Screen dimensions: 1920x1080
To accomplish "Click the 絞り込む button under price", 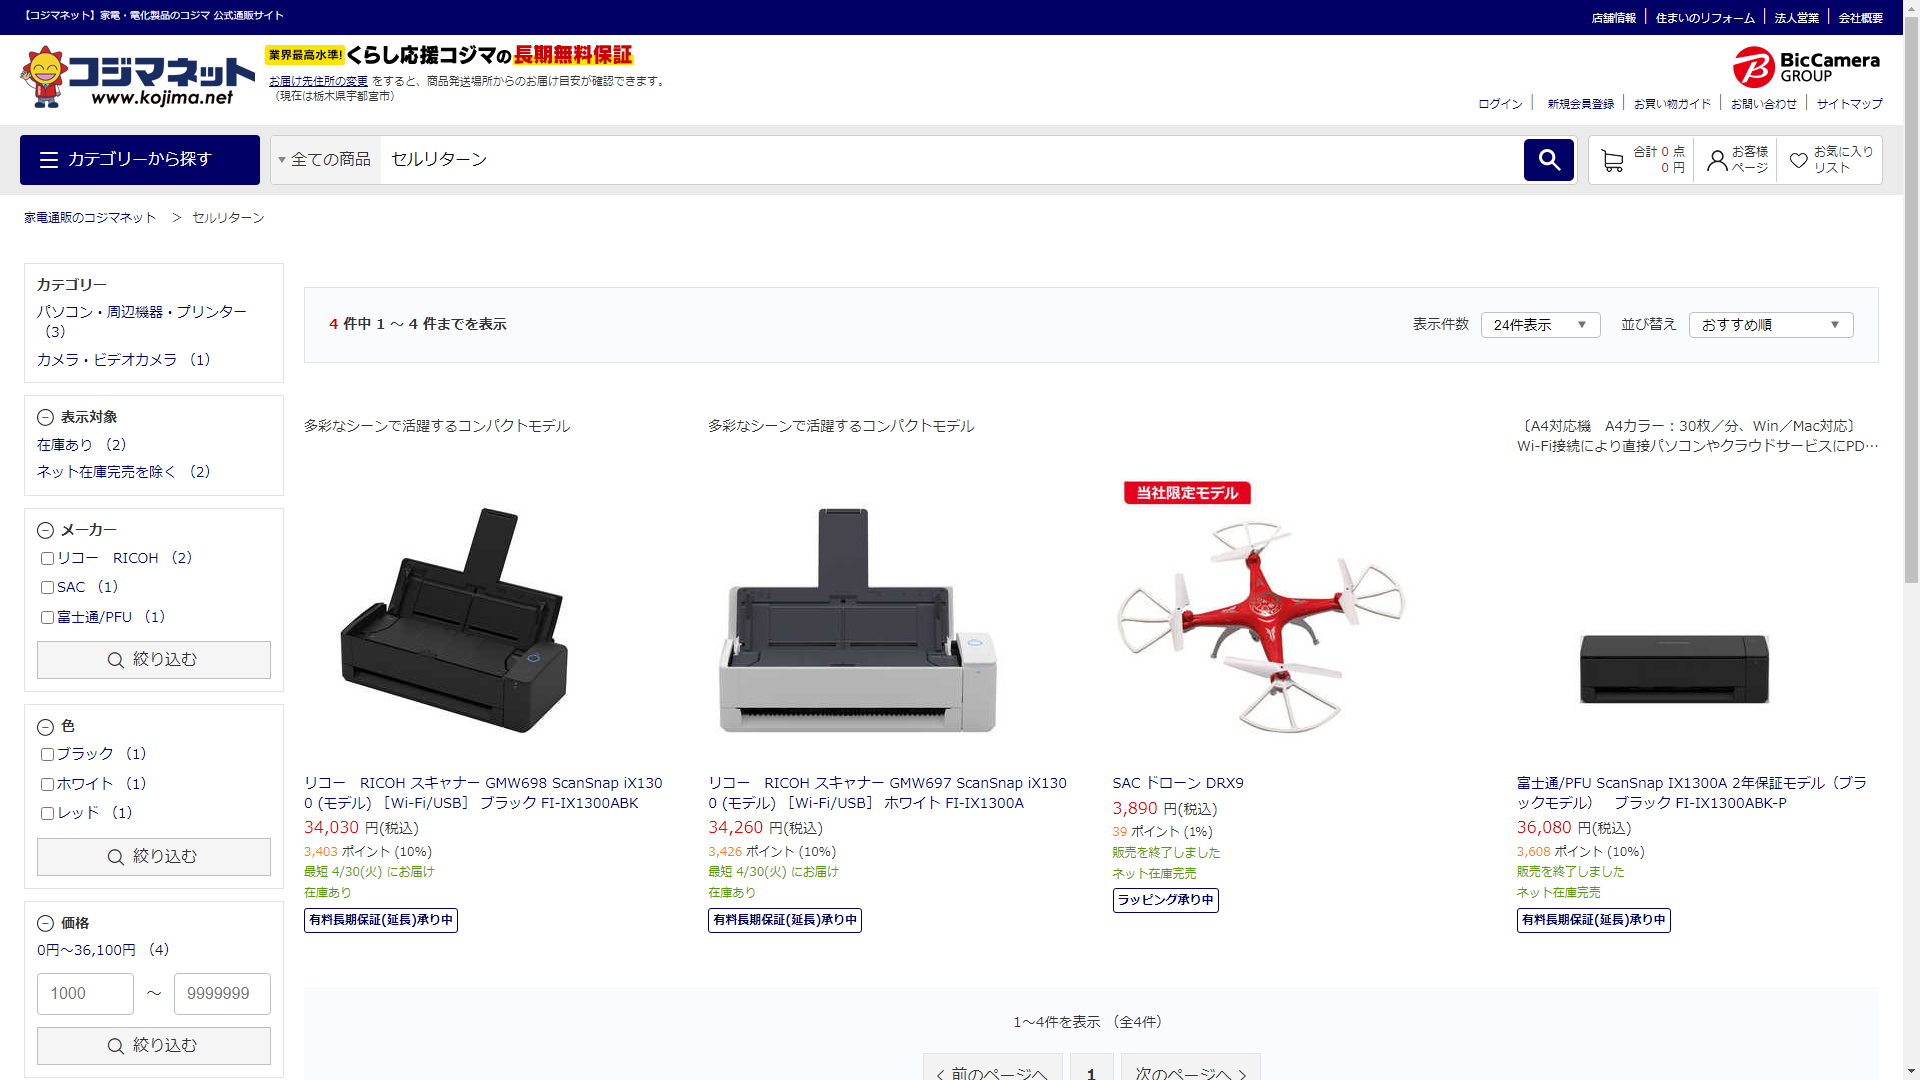I will tap(154, 1046).
